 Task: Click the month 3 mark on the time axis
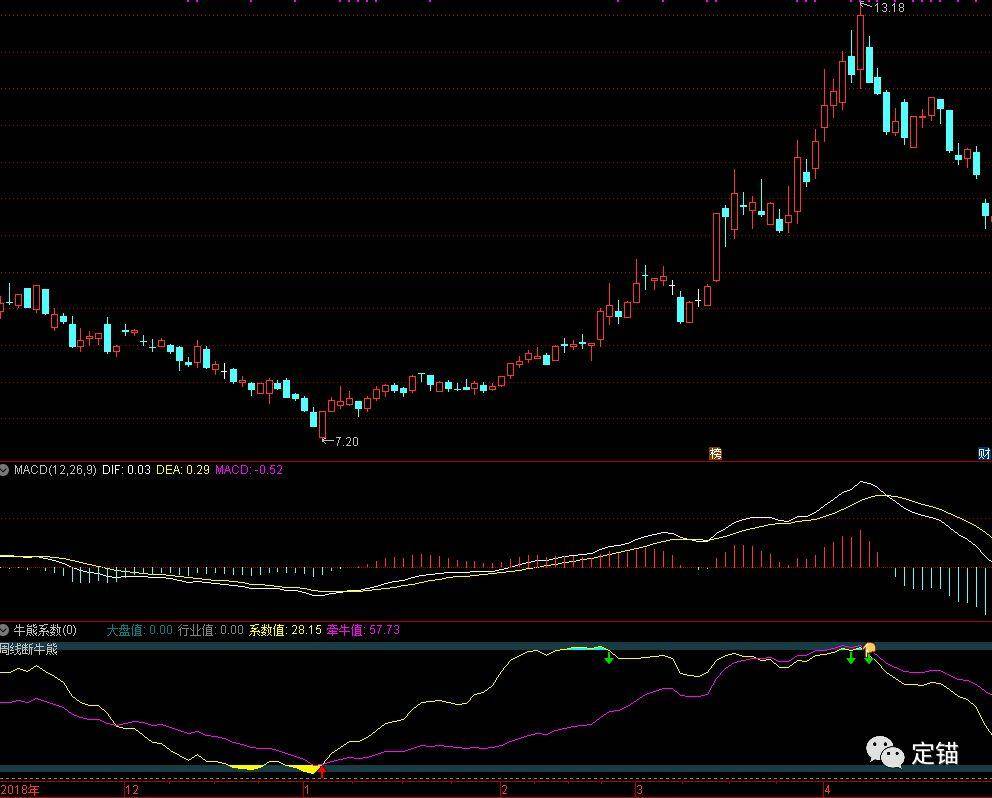[640, 790]
